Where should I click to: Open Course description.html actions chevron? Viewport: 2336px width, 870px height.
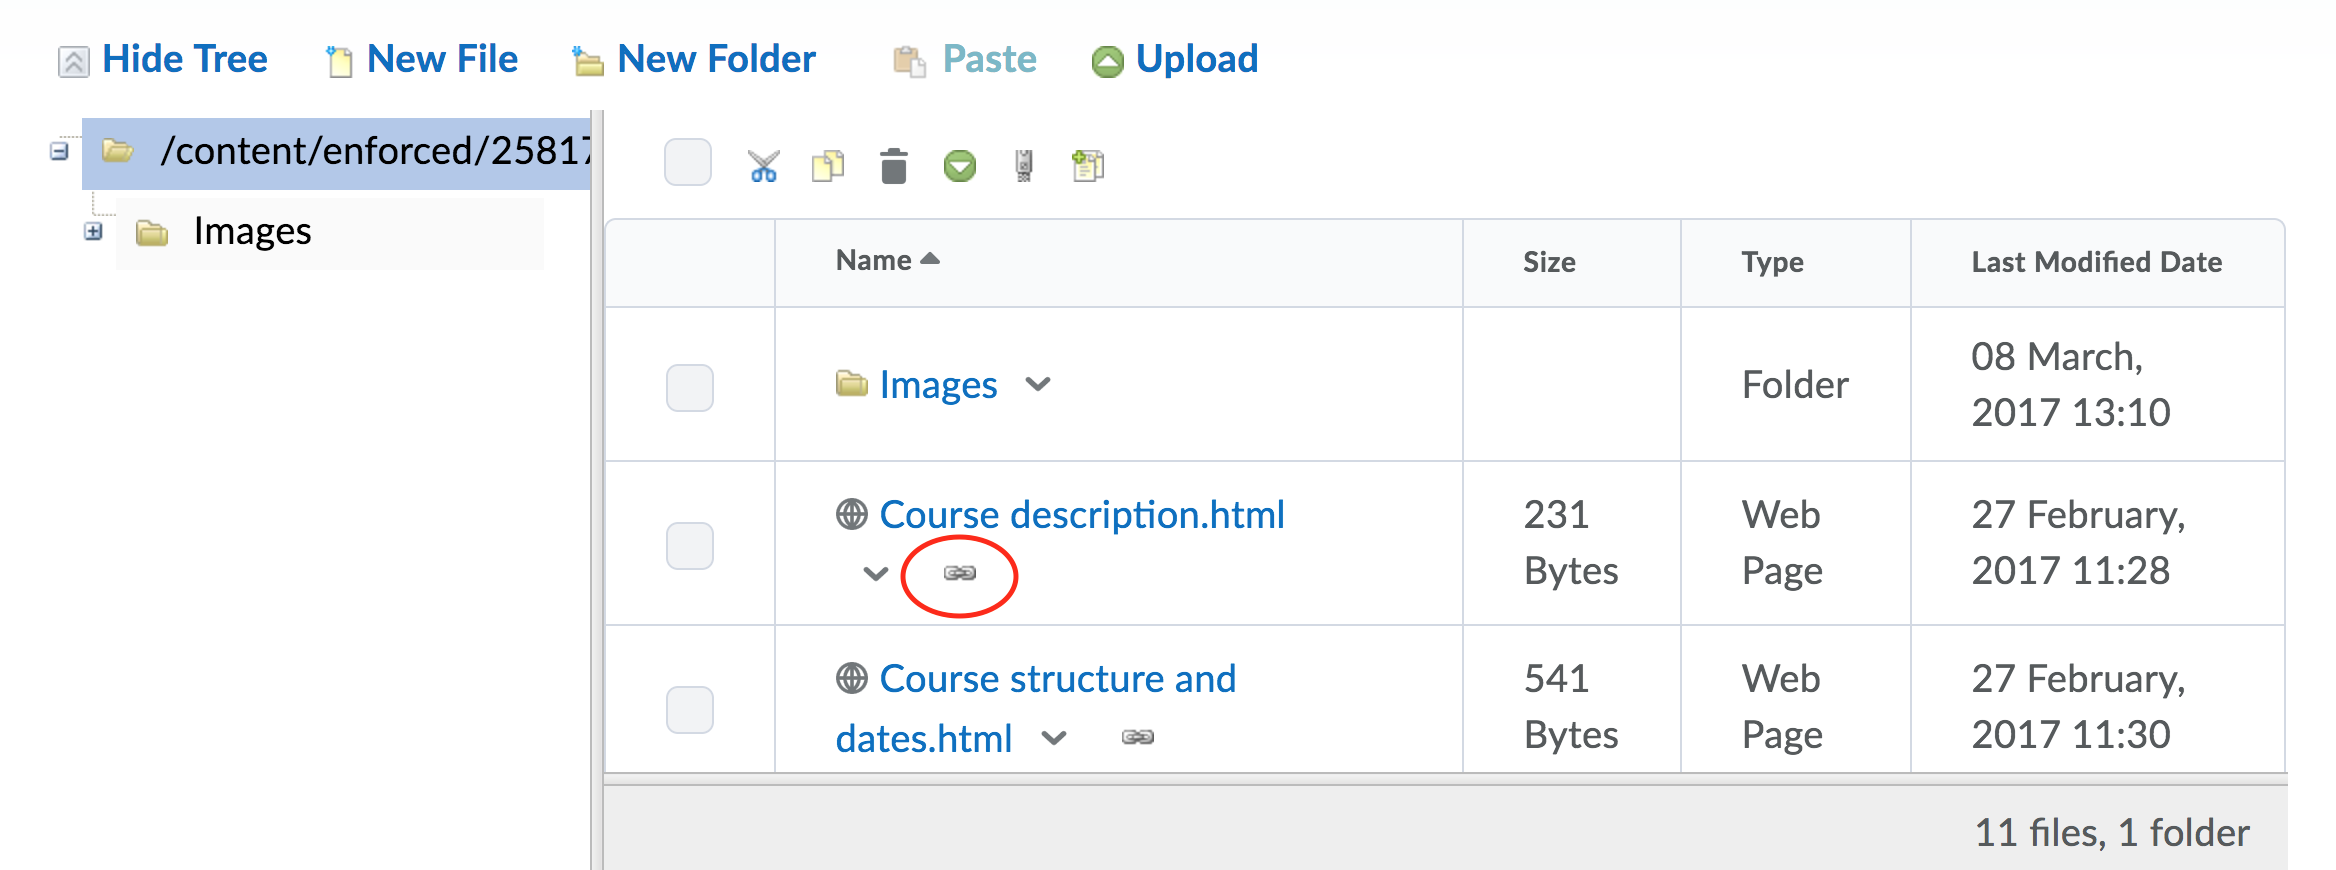875,574
